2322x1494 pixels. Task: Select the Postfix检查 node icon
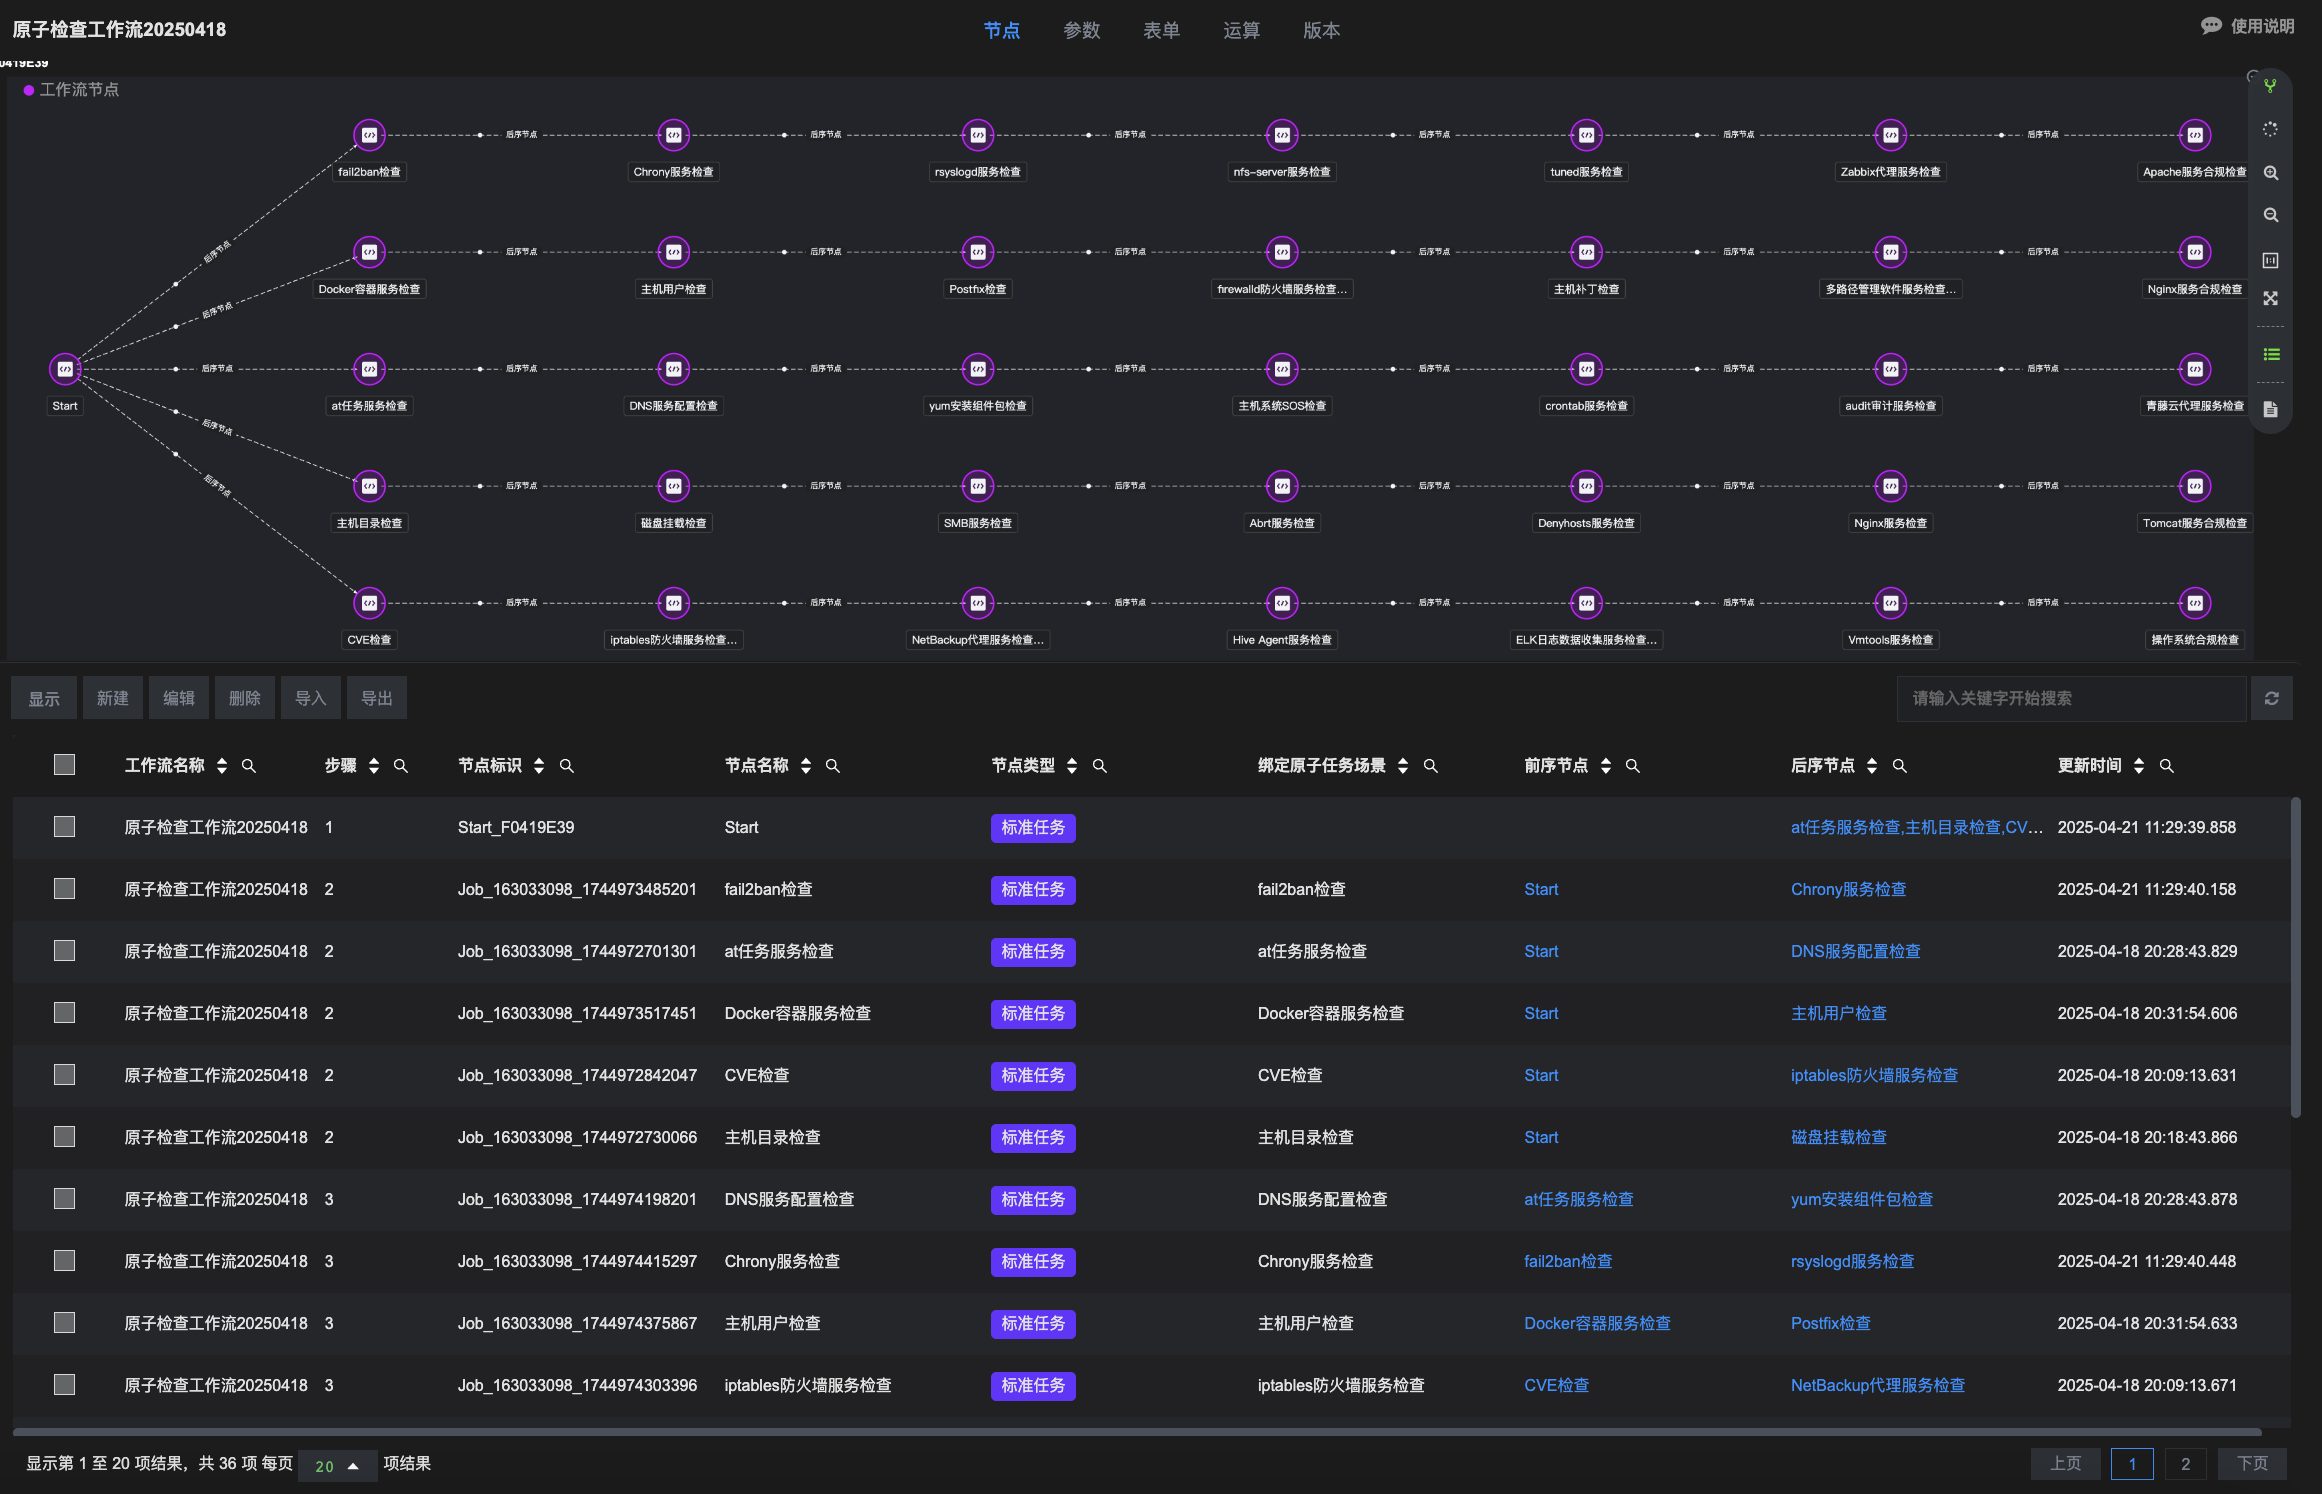[x=977, y=252]
